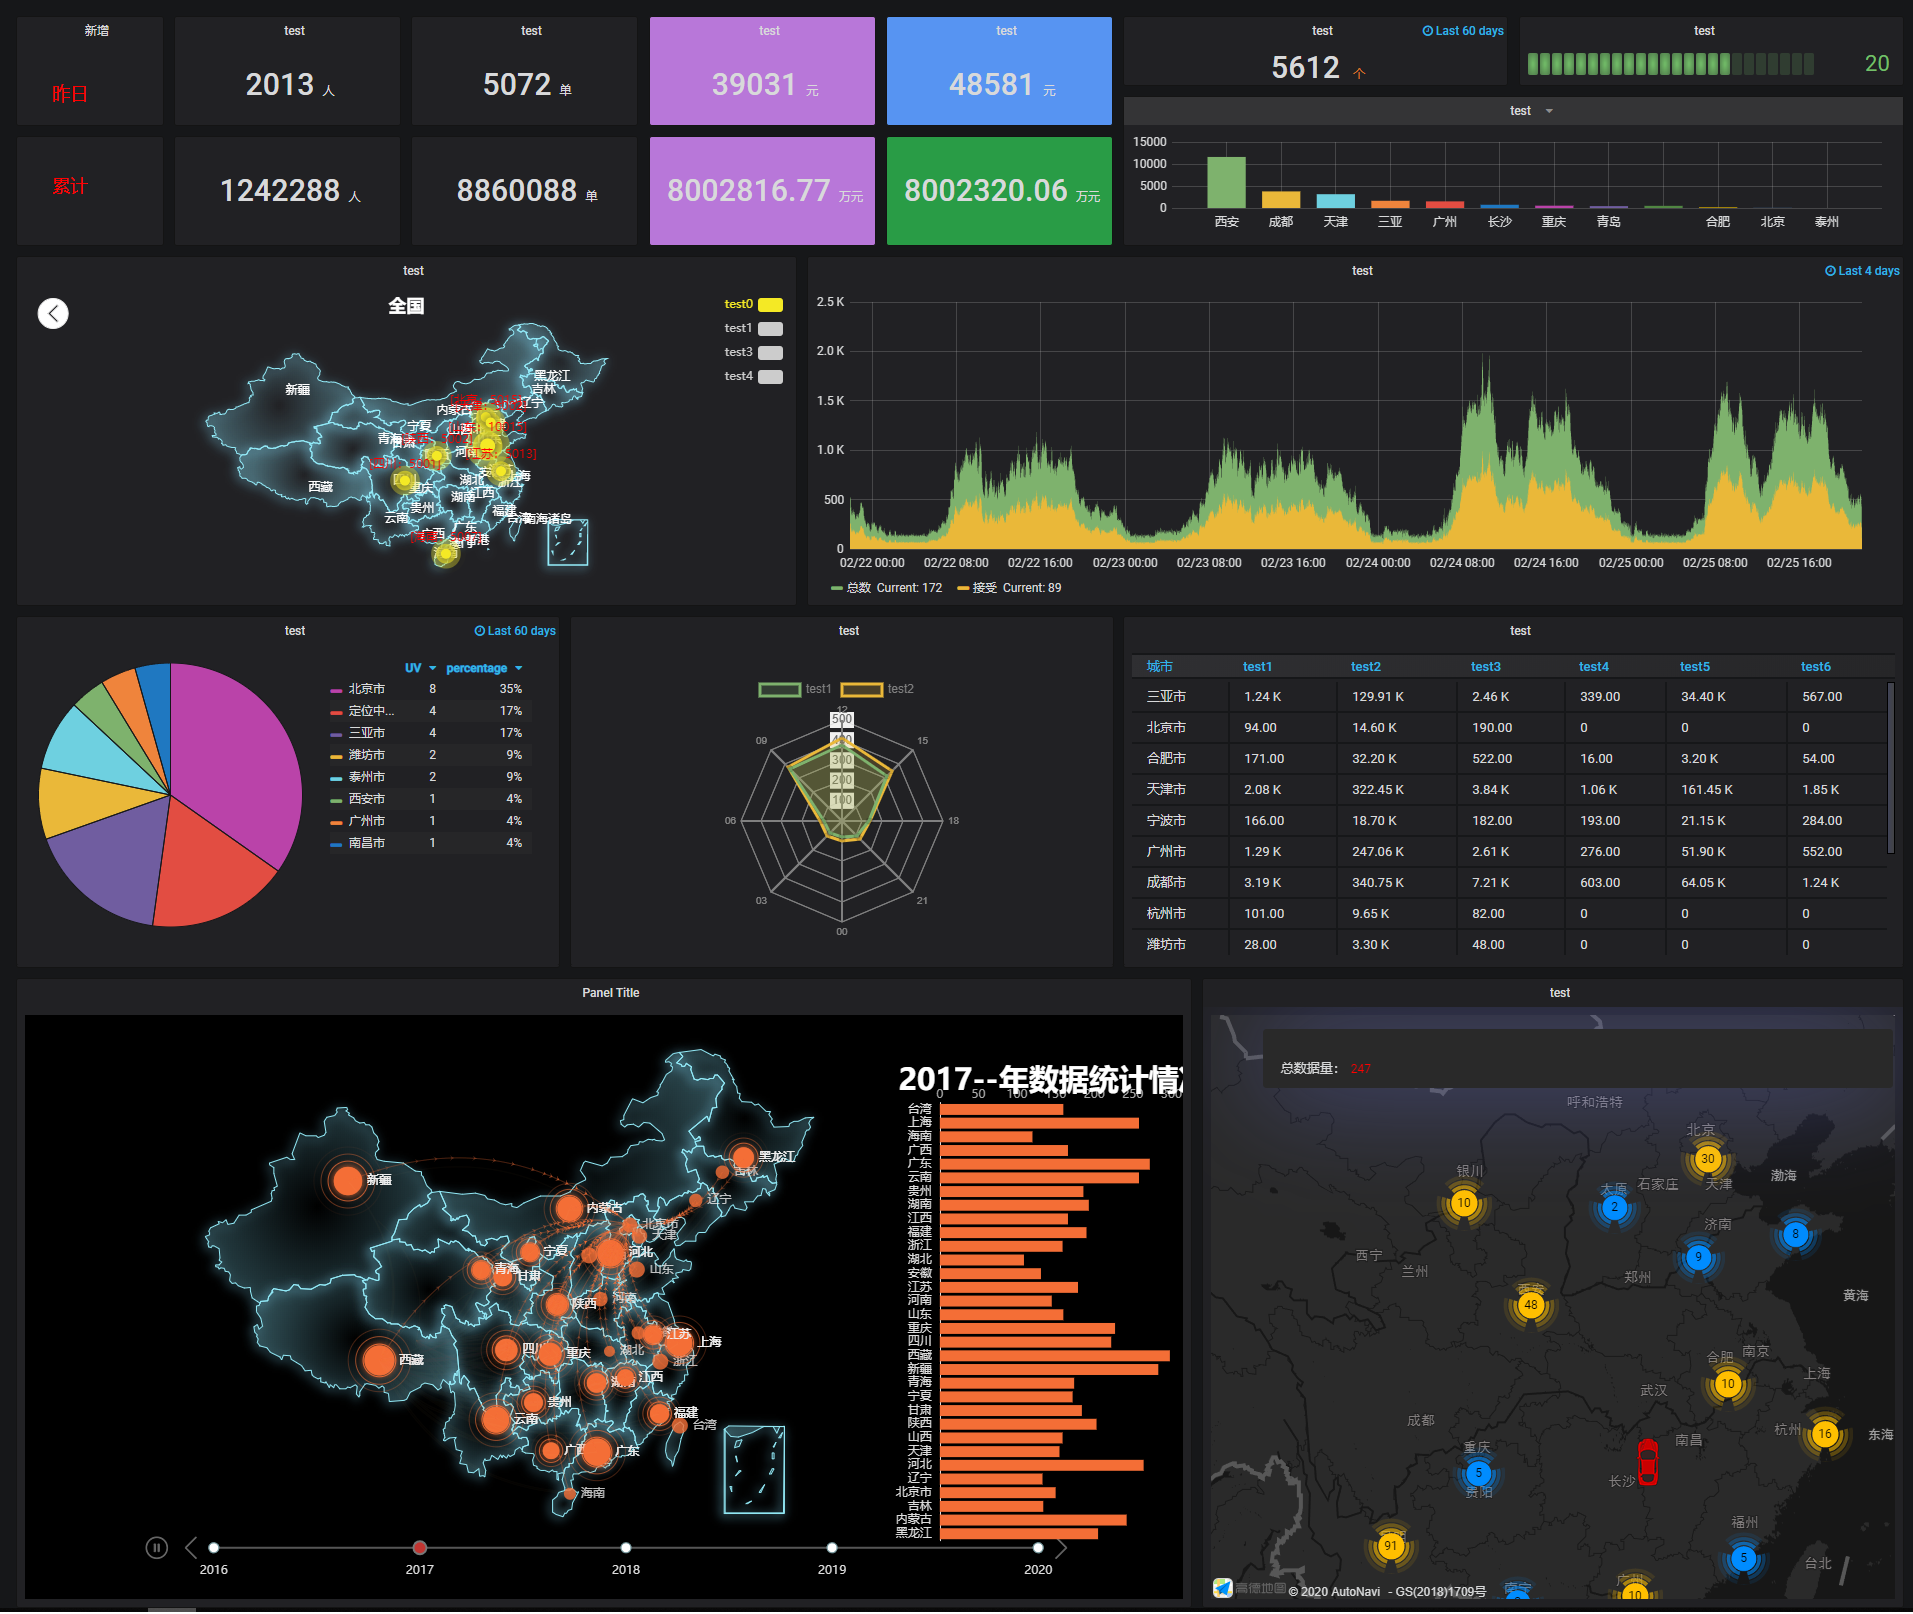Select the 2019 marker on the timeline
1913x1614 pixels.
[832, 1548]
